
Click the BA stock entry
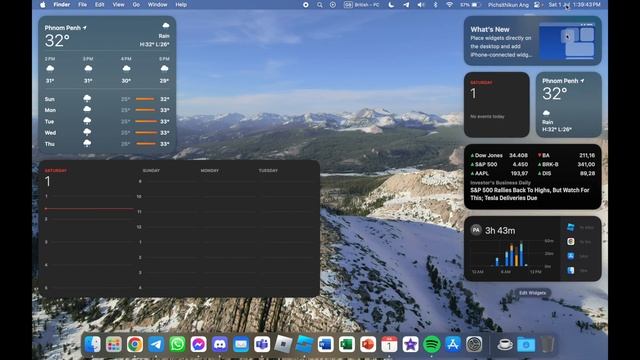[x=566, y=155]
